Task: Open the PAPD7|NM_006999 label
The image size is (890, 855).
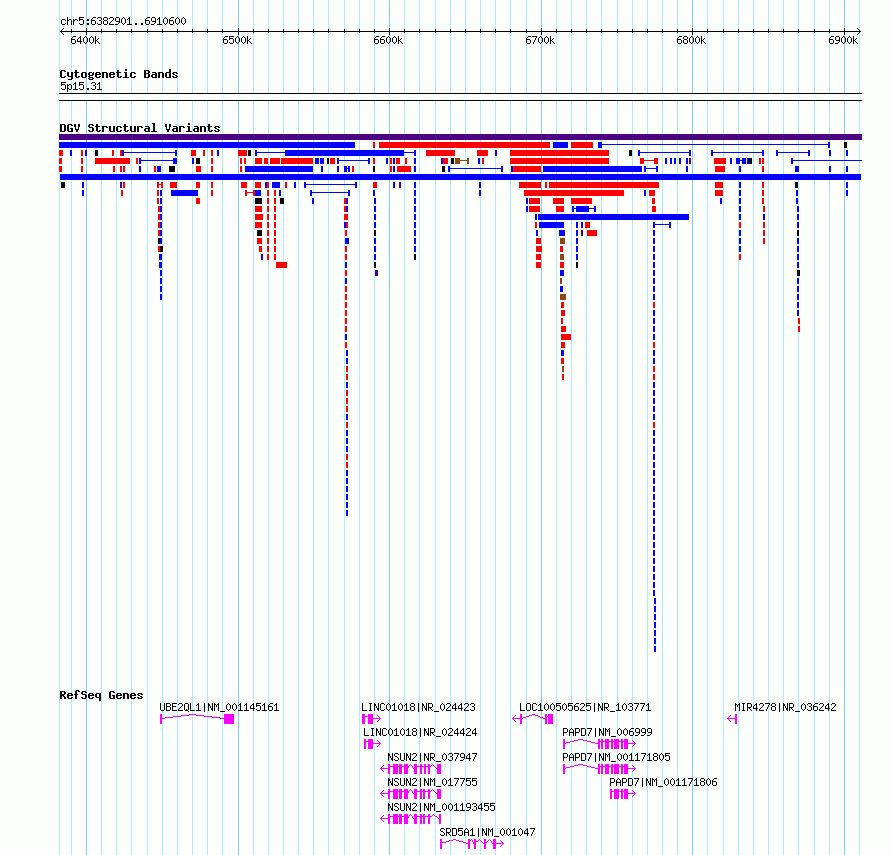Action: [607, 732]
